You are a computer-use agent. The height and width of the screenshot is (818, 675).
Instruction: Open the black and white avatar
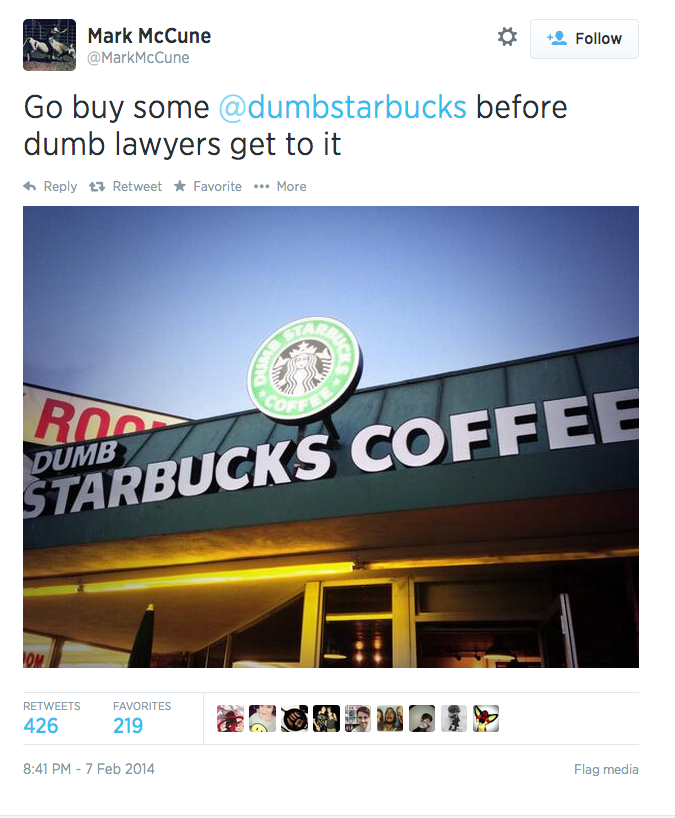pyautogui.click(x=454, y=718)
